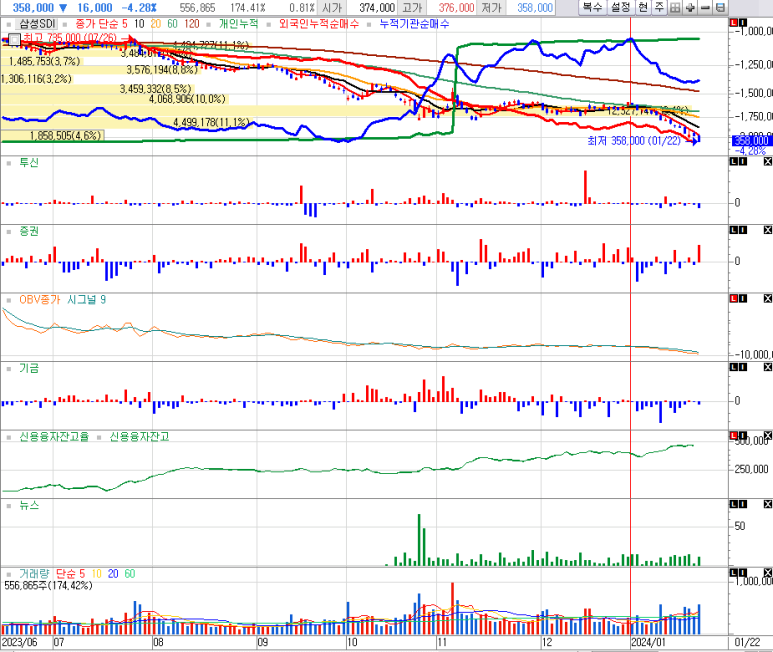Screen dimensions: 773x652
Task: Toggle the red L icon of the price chart
Action: click(734, 23)
